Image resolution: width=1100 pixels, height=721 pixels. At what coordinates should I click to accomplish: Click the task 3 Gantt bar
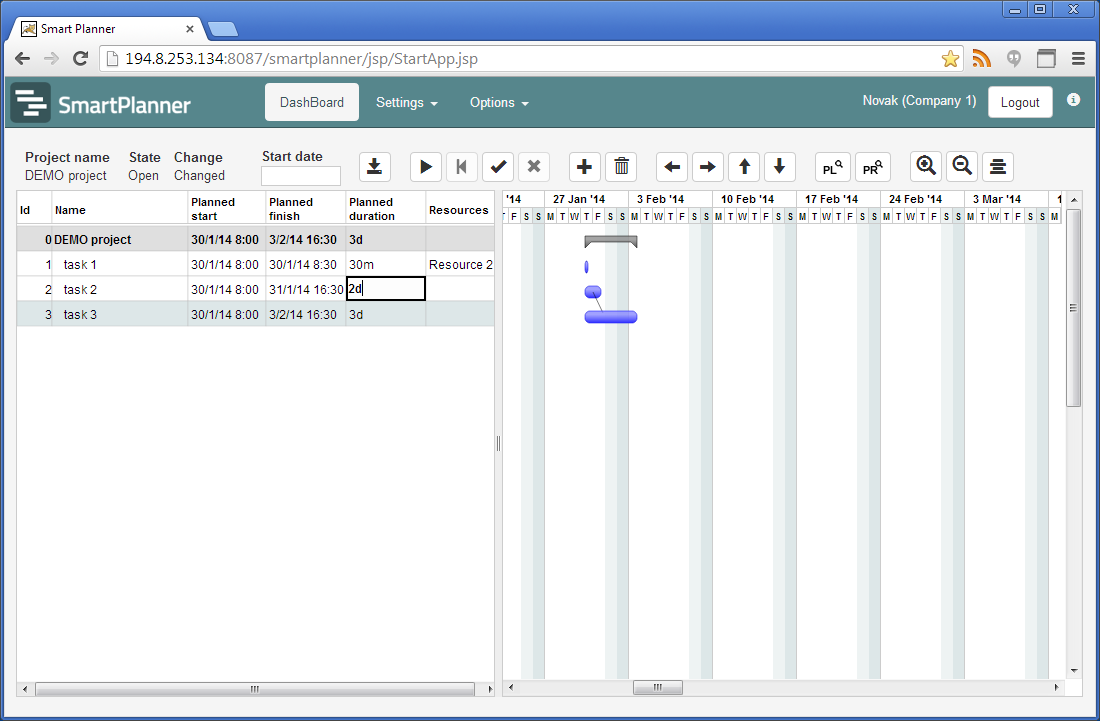[611, 317]
